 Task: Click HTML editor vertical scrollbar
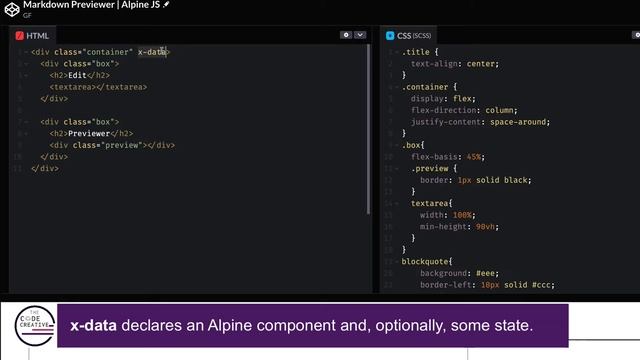(x=368, y=129)
